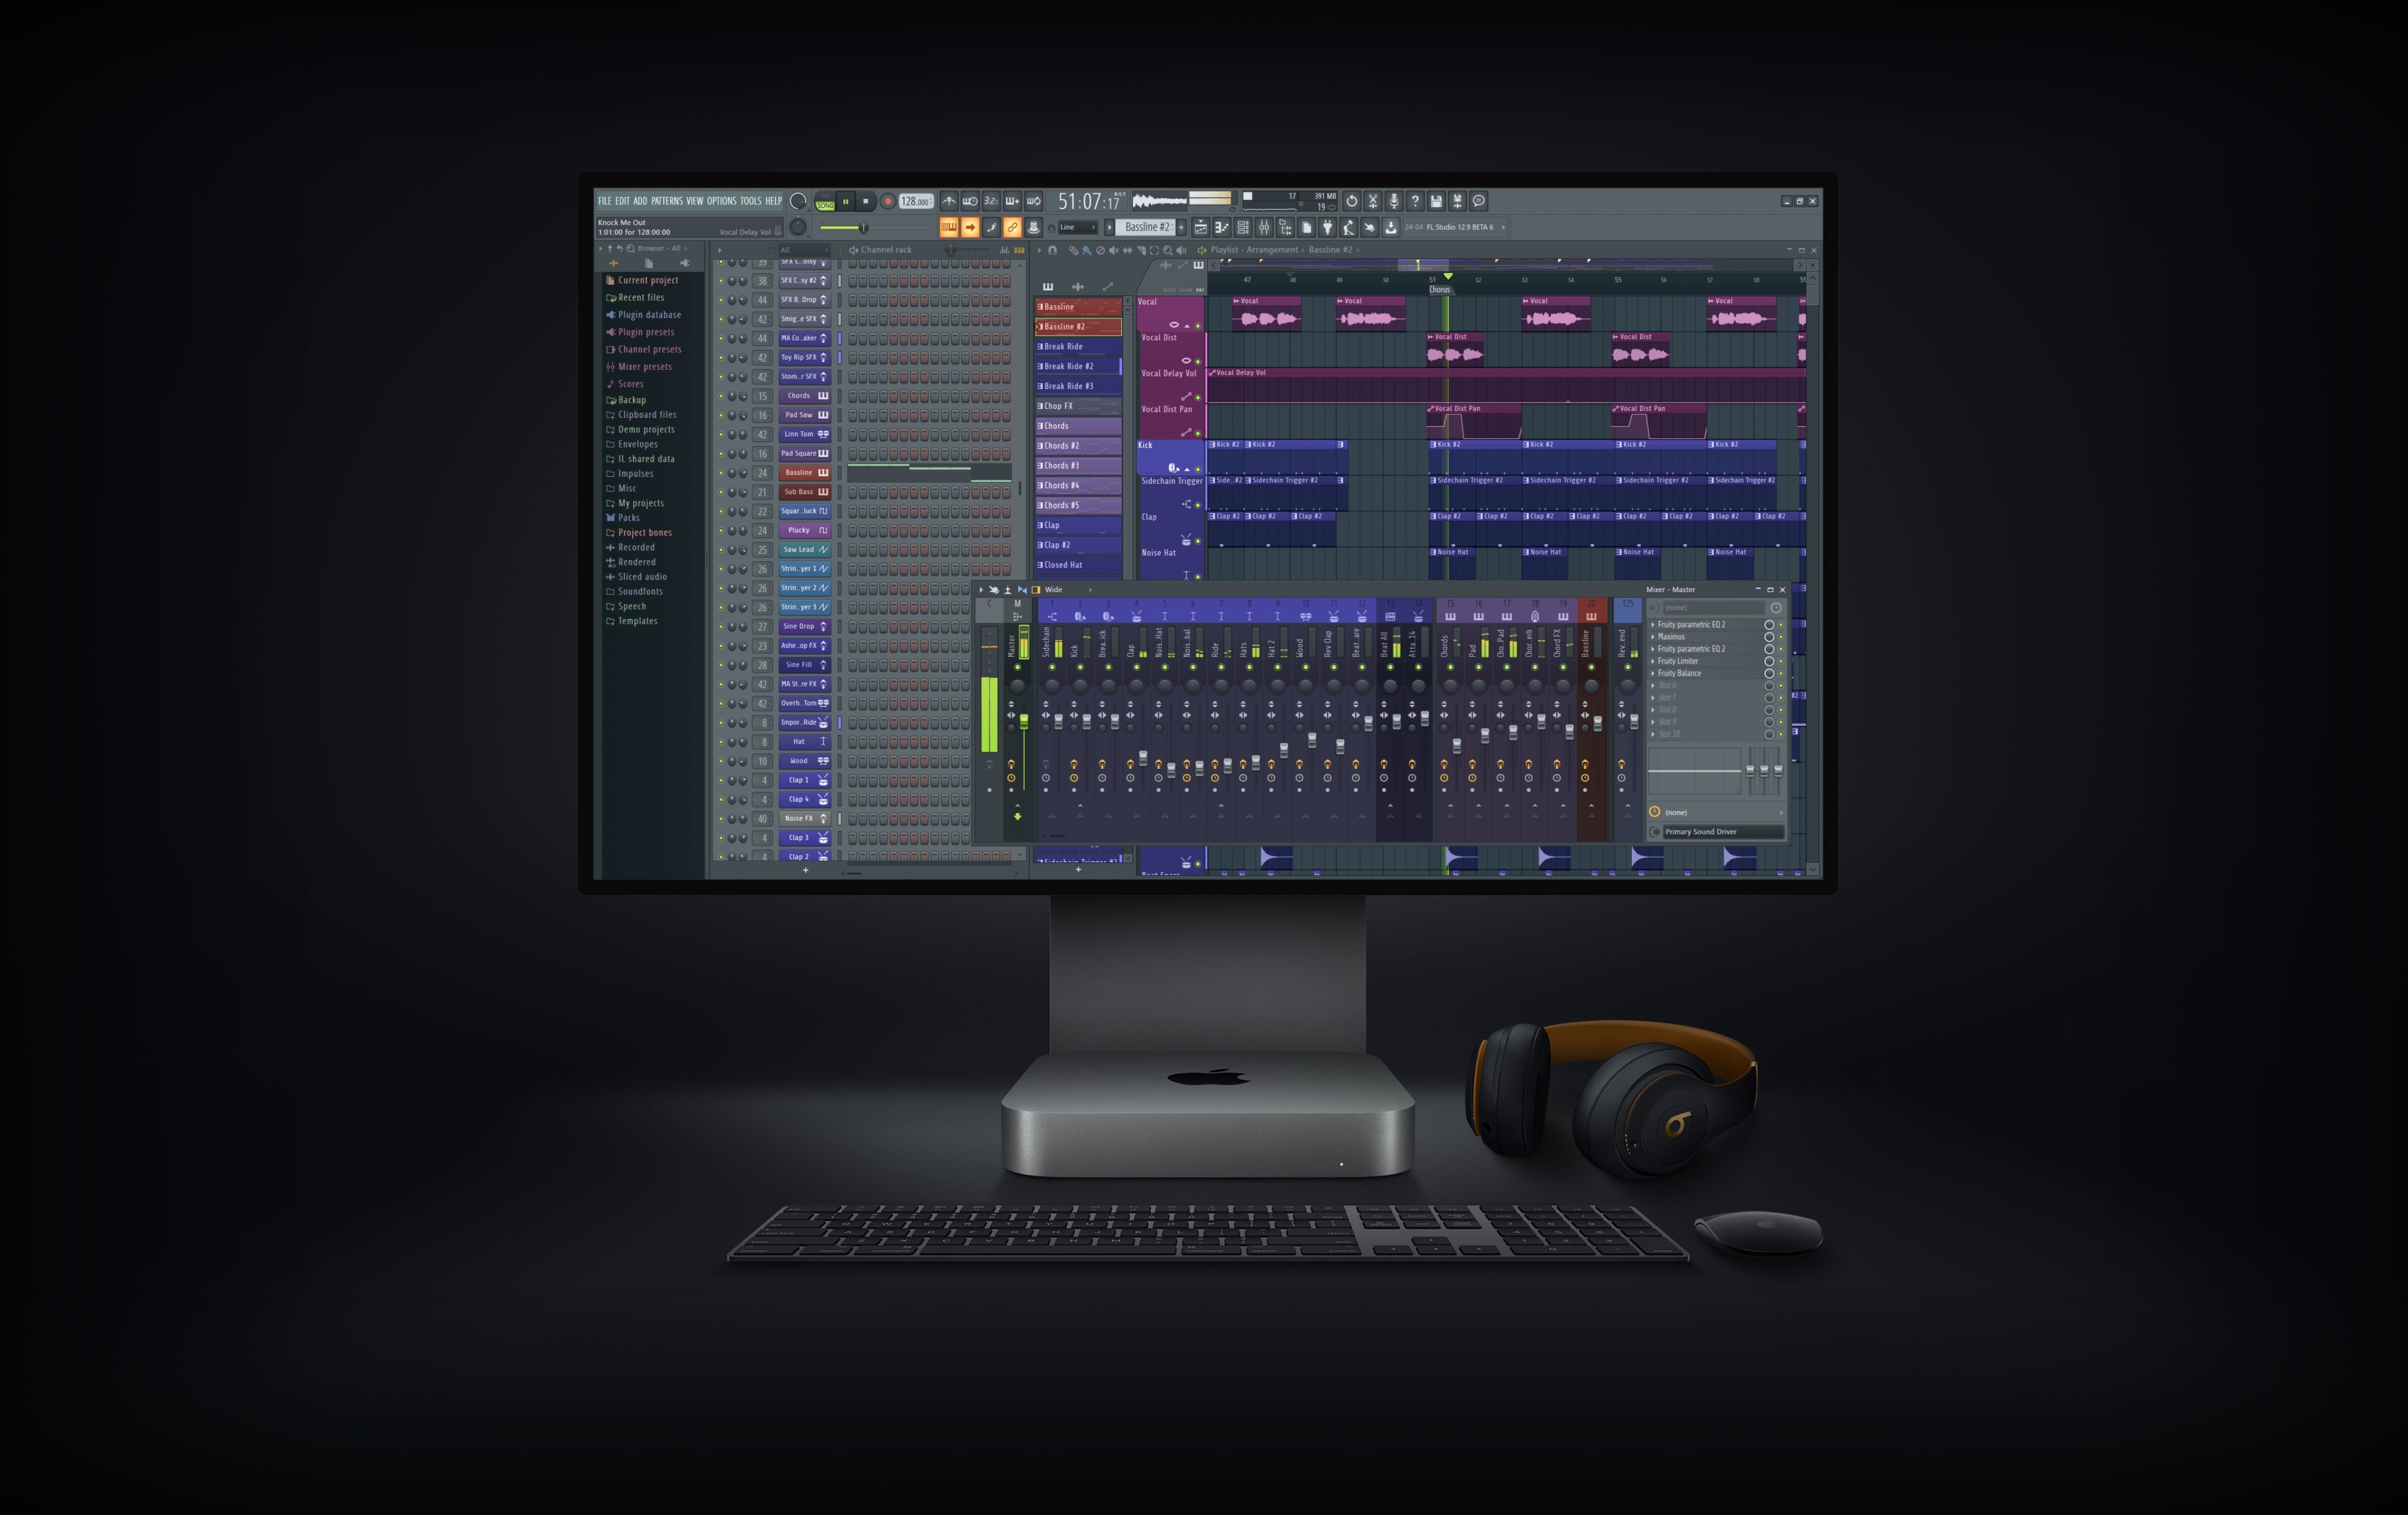Open the Line snap dropdown
The image size is (2408, 1515).
[x=1077, y=227]
